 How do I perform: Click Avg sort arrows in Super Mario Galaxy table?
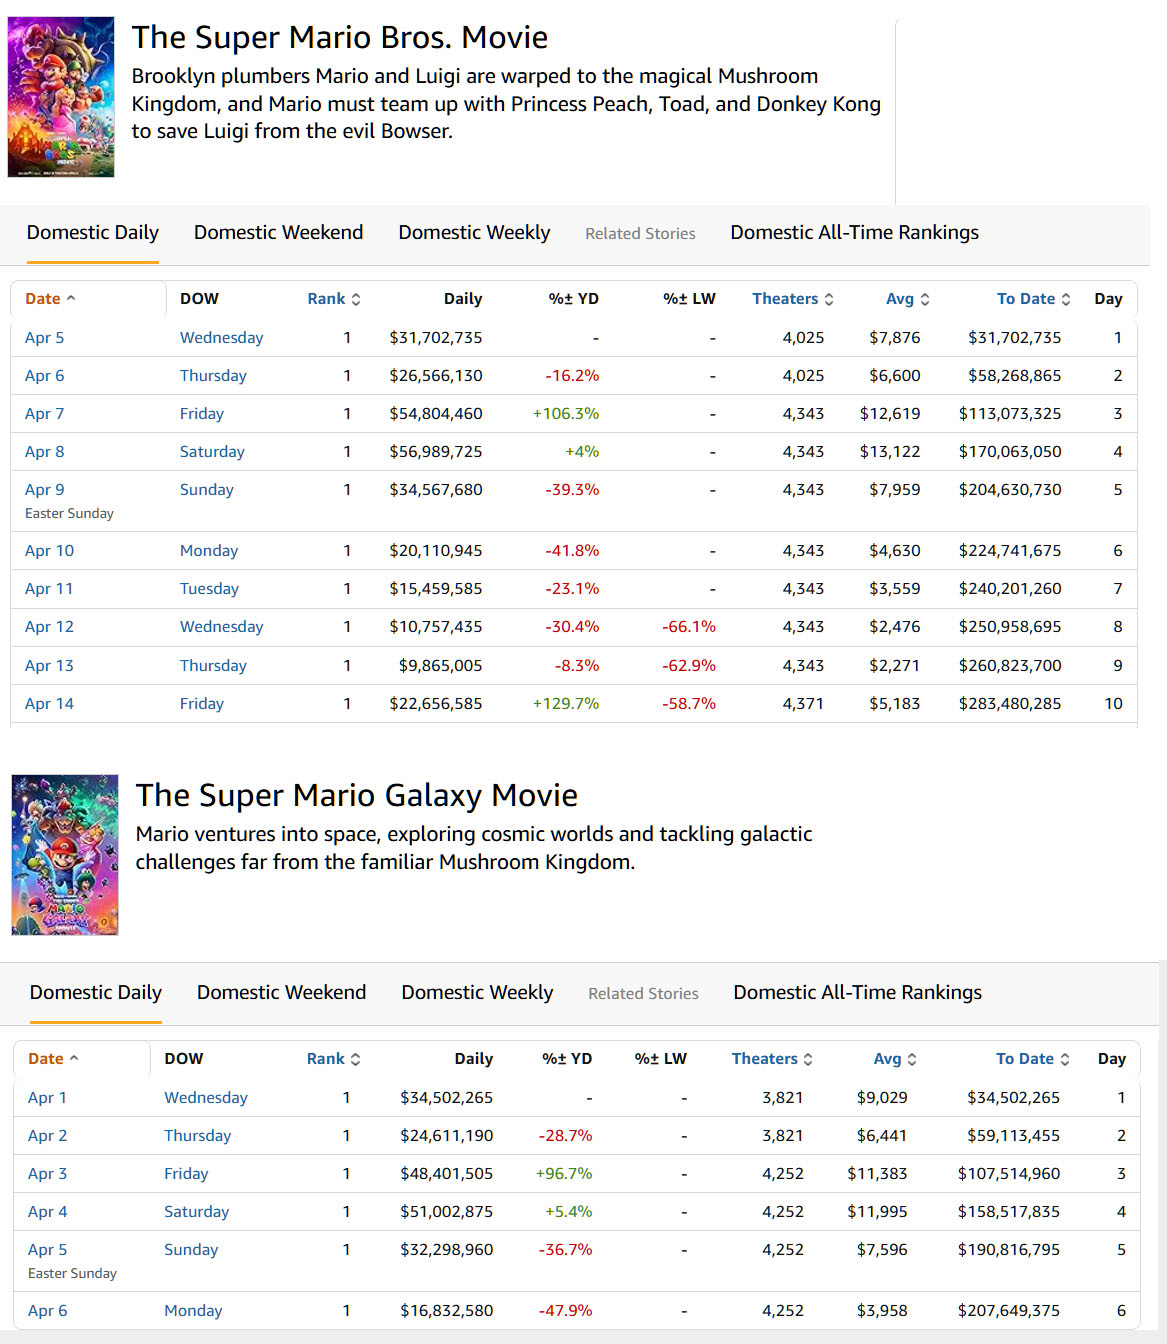tap(912, 1059)
